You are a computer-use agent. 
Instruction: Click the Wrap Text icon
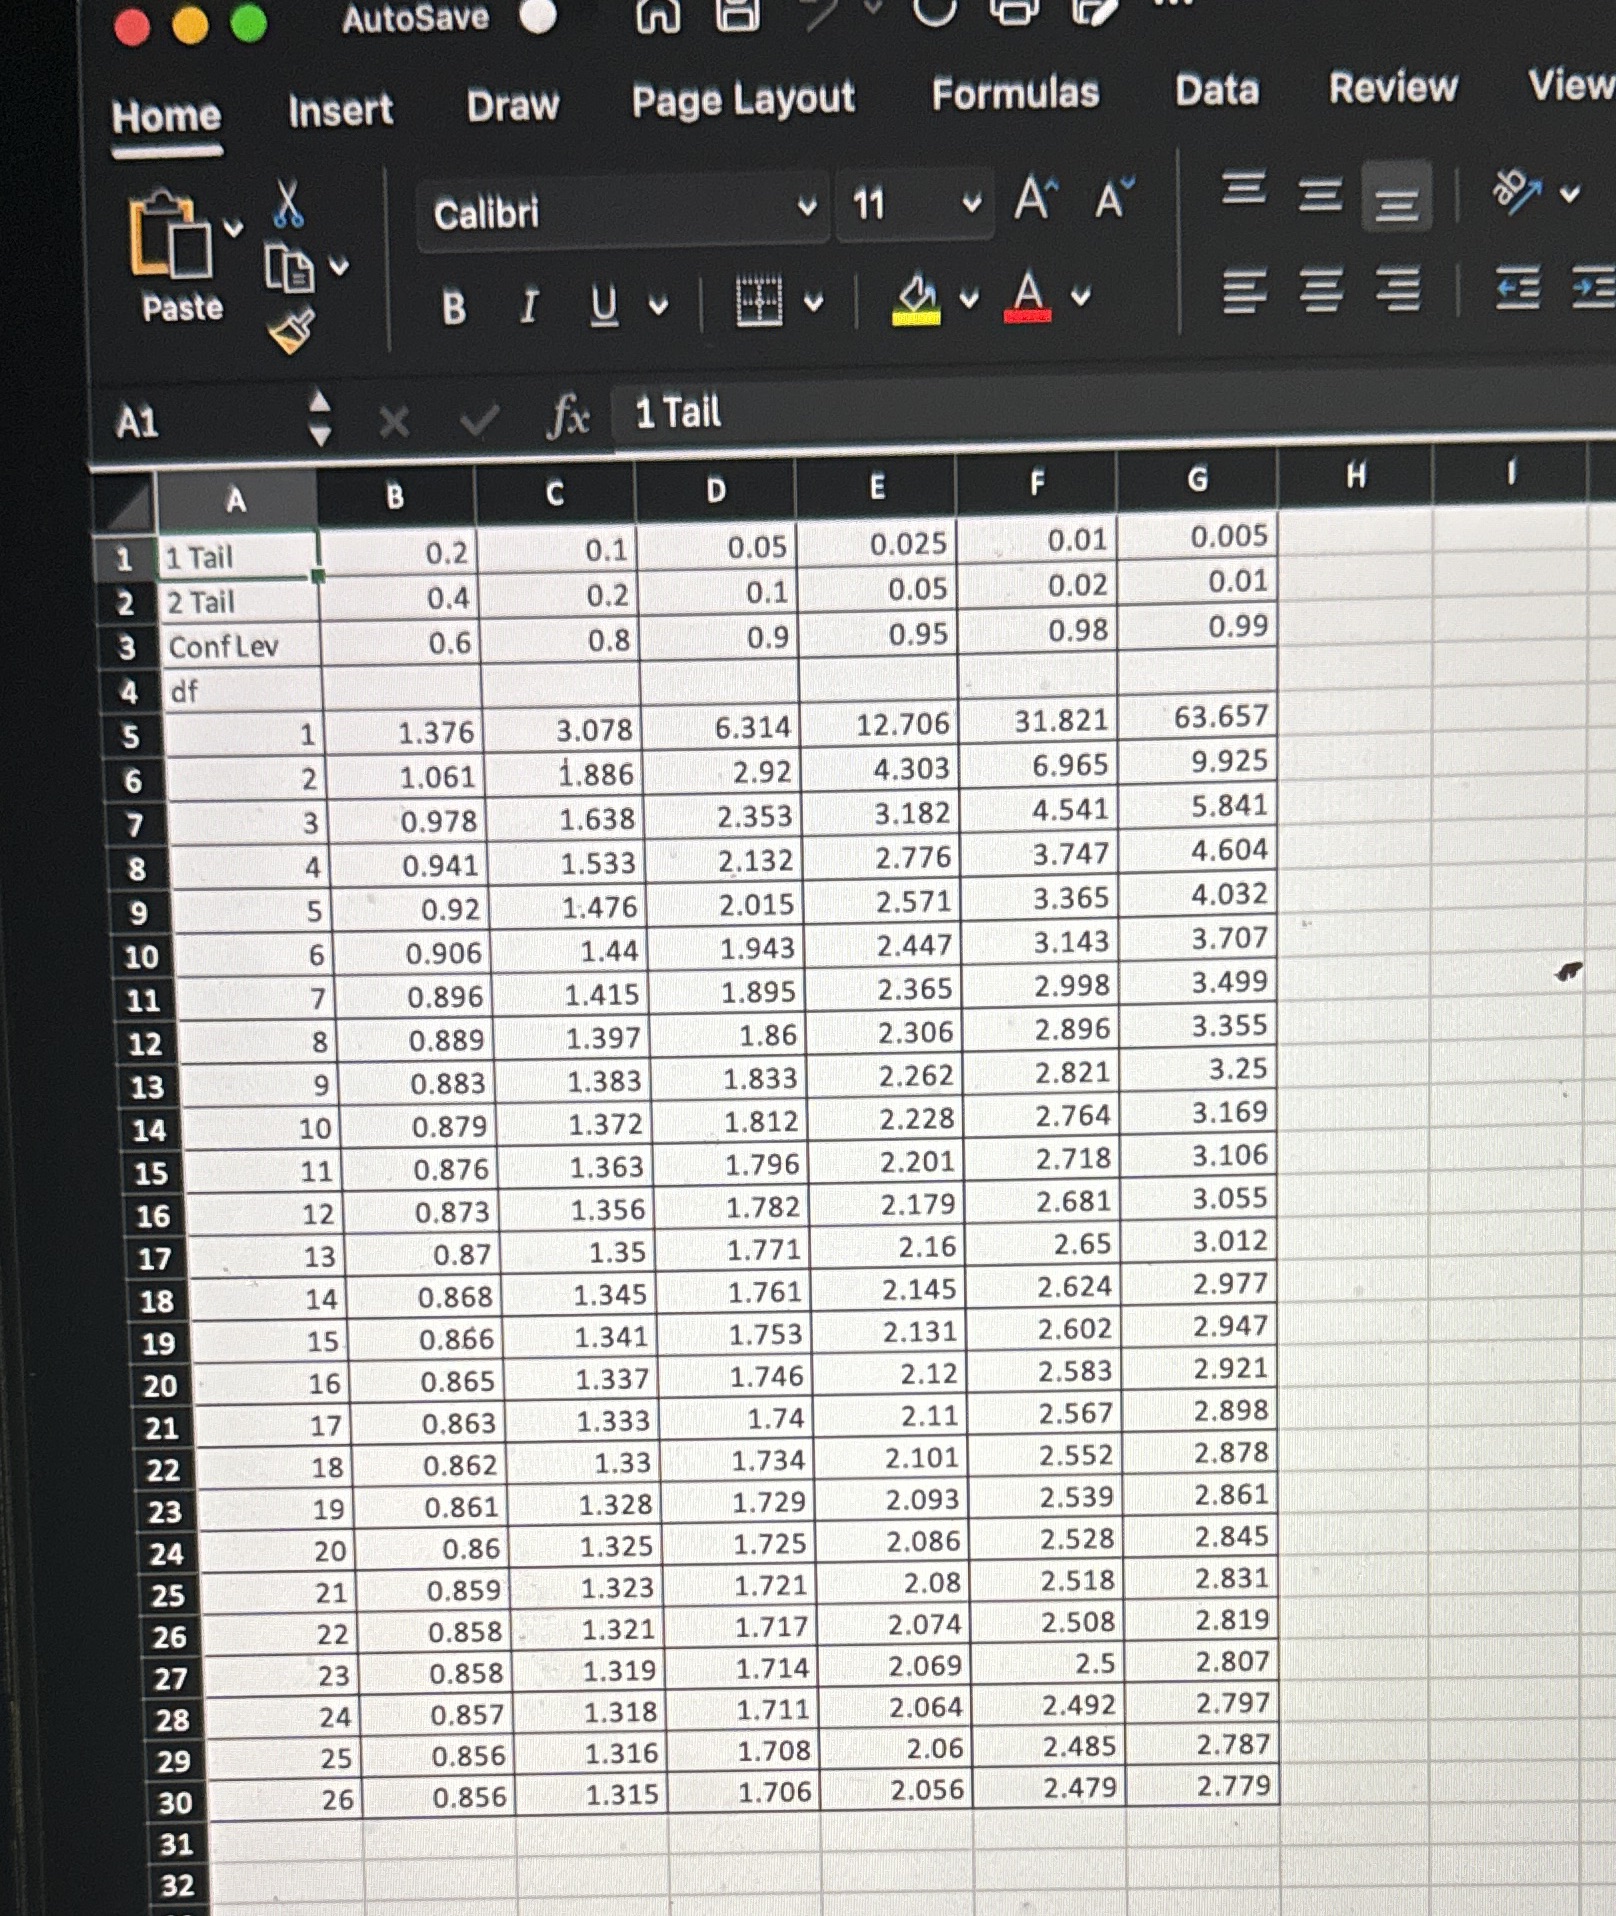[1517, 190]
